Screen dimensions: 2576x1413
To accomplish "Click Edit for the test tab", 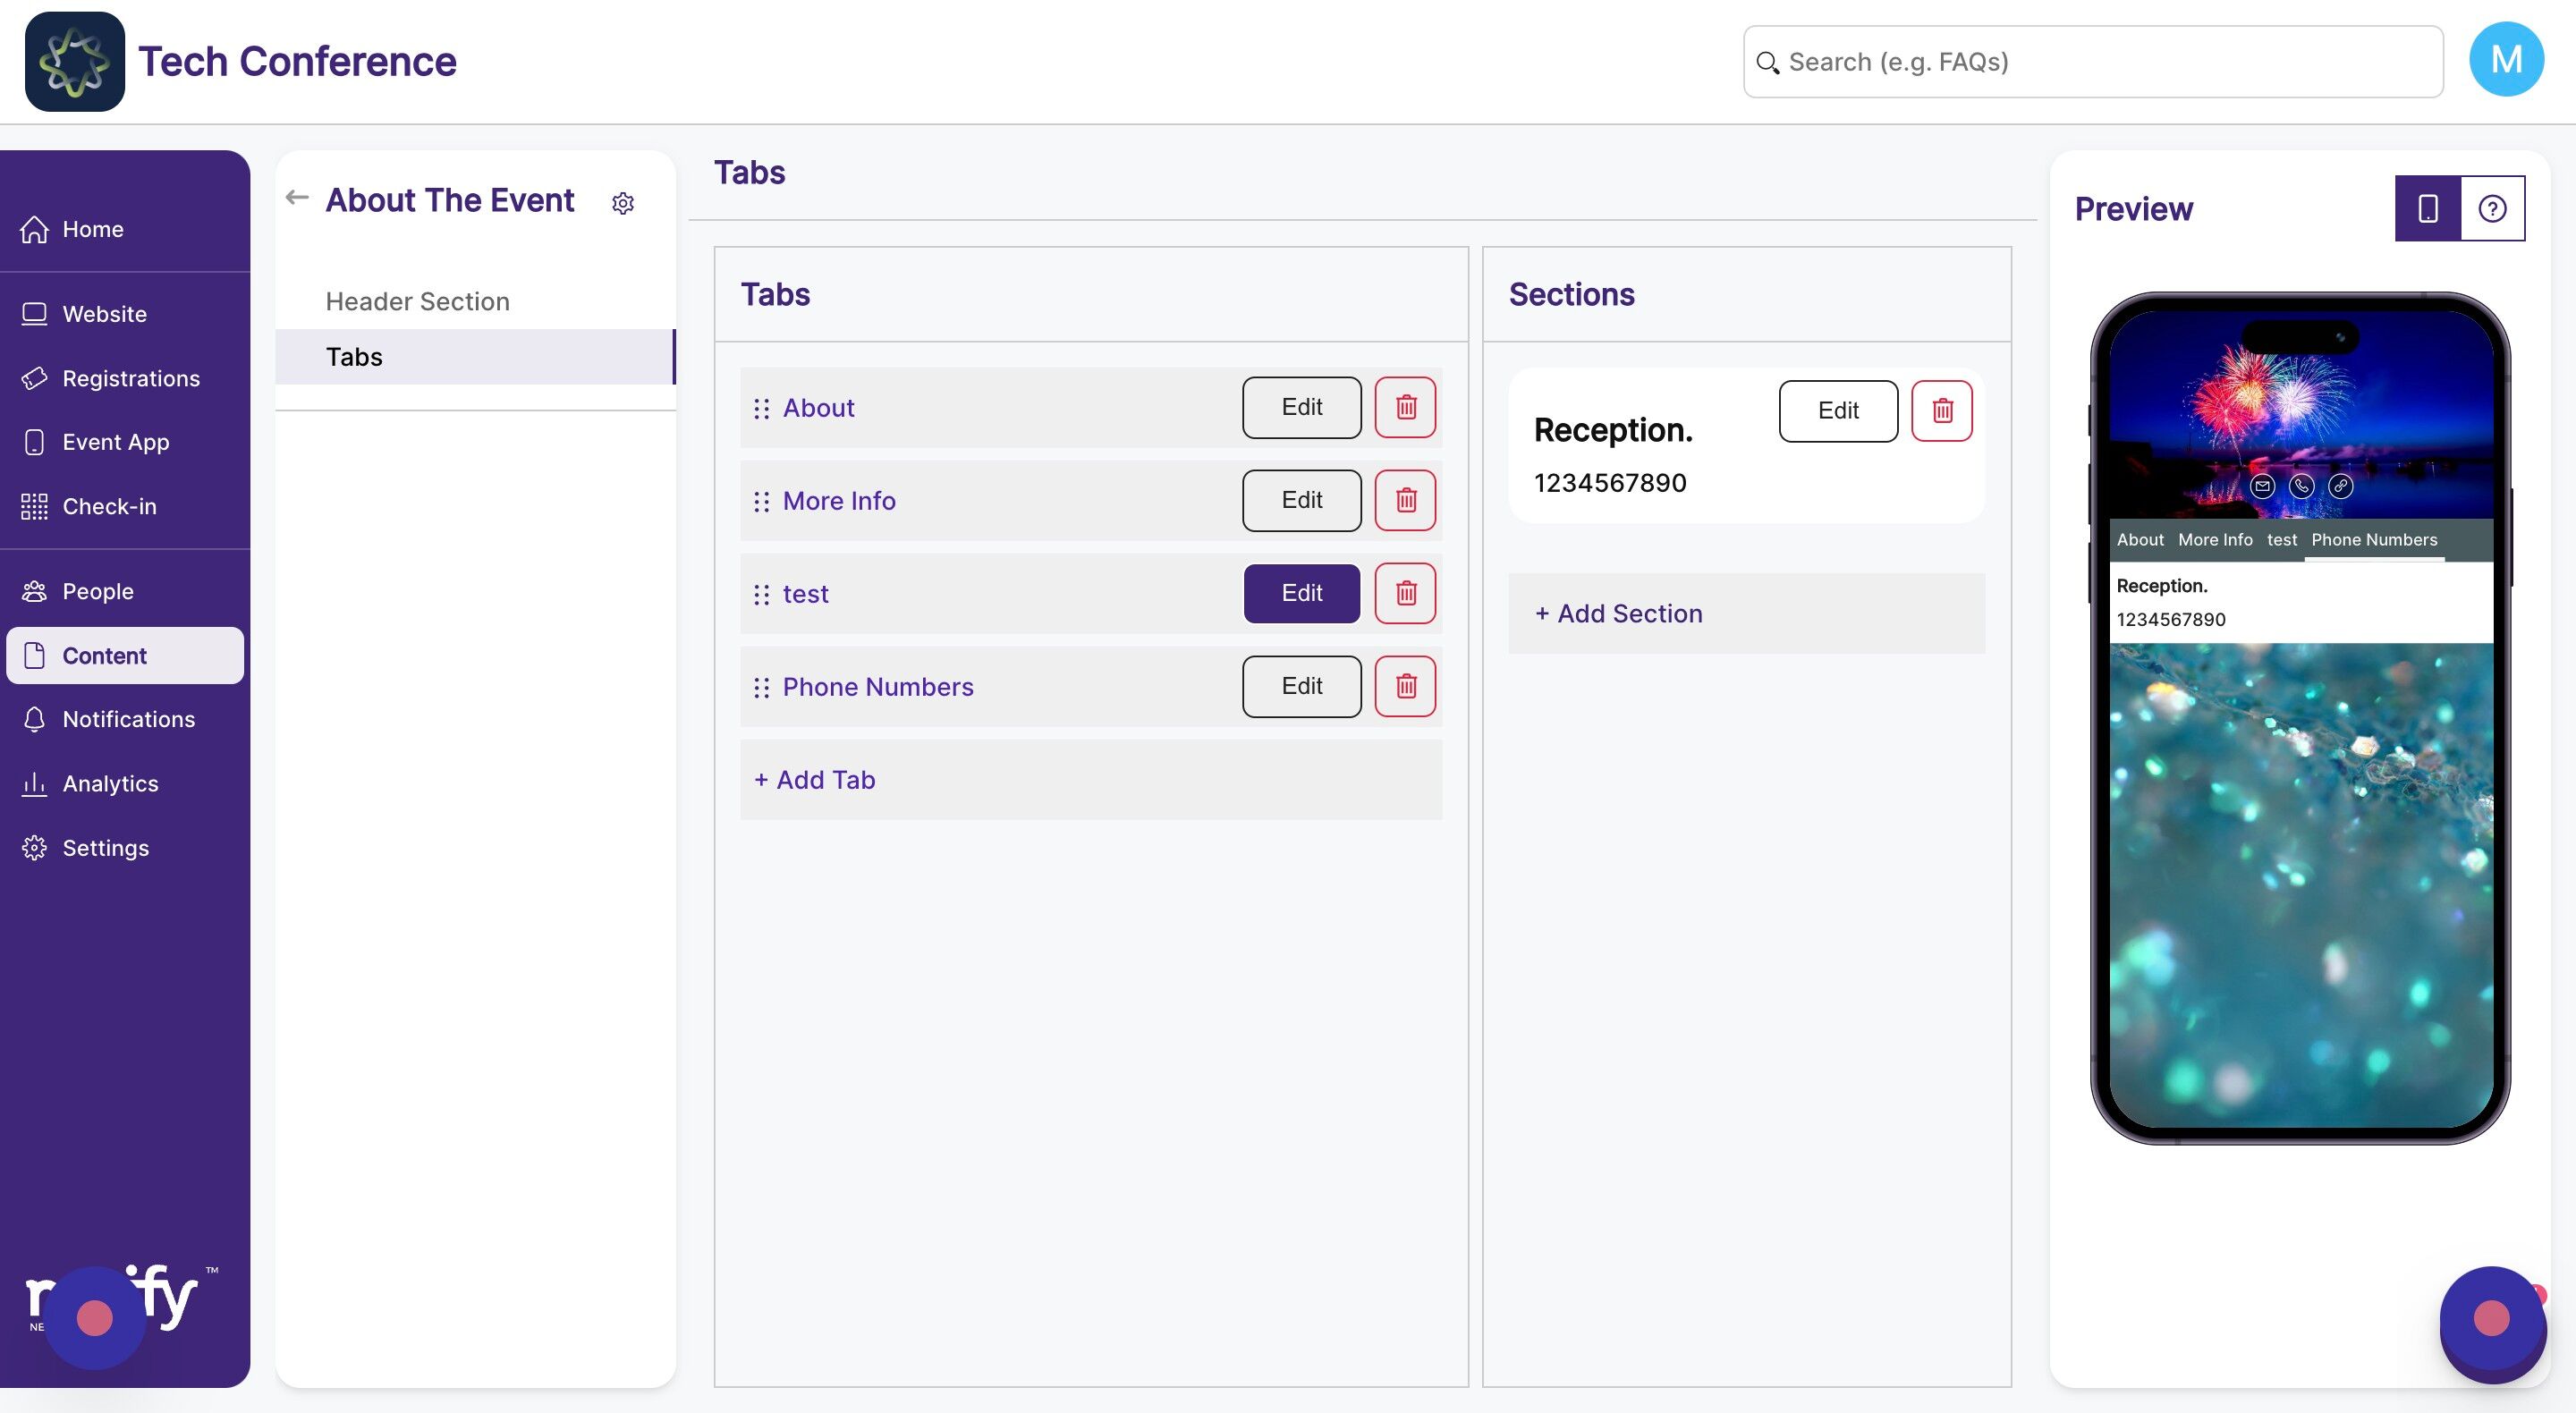I will click(x=1301, y=593).
